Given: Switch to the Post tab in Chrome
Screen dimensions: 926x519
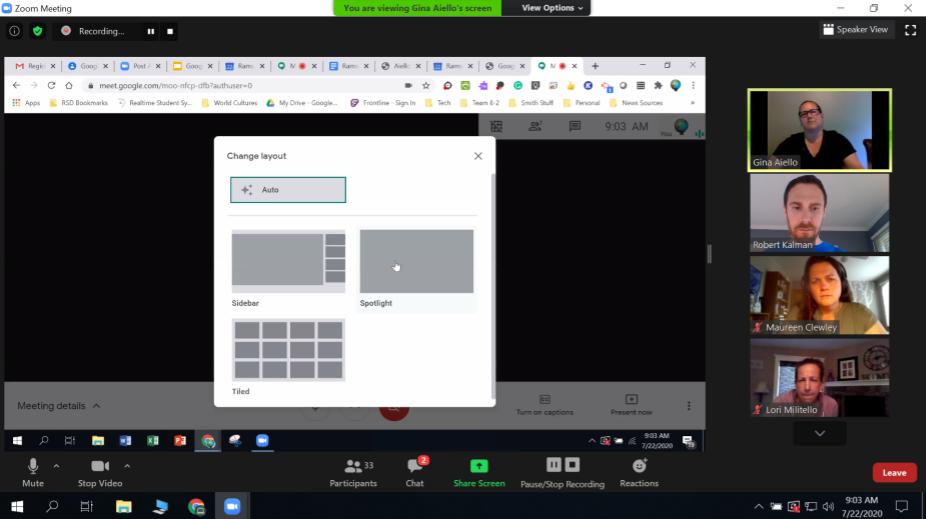Looking at the screenshot, I should 140,66.
